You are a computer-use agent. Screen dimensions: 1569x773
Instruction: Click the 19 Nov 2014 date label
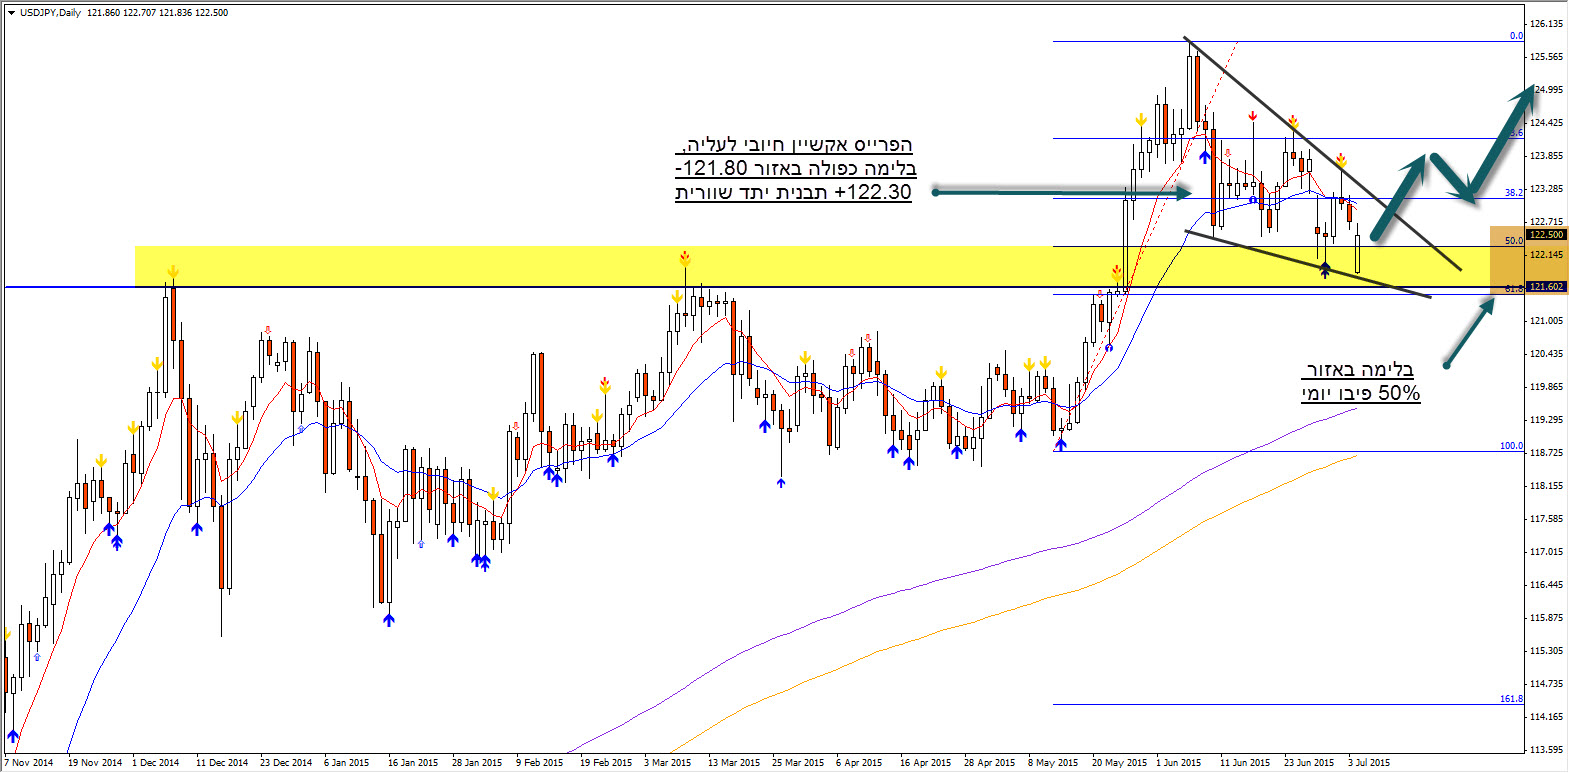pyautogui.click(x=95, y=763)
